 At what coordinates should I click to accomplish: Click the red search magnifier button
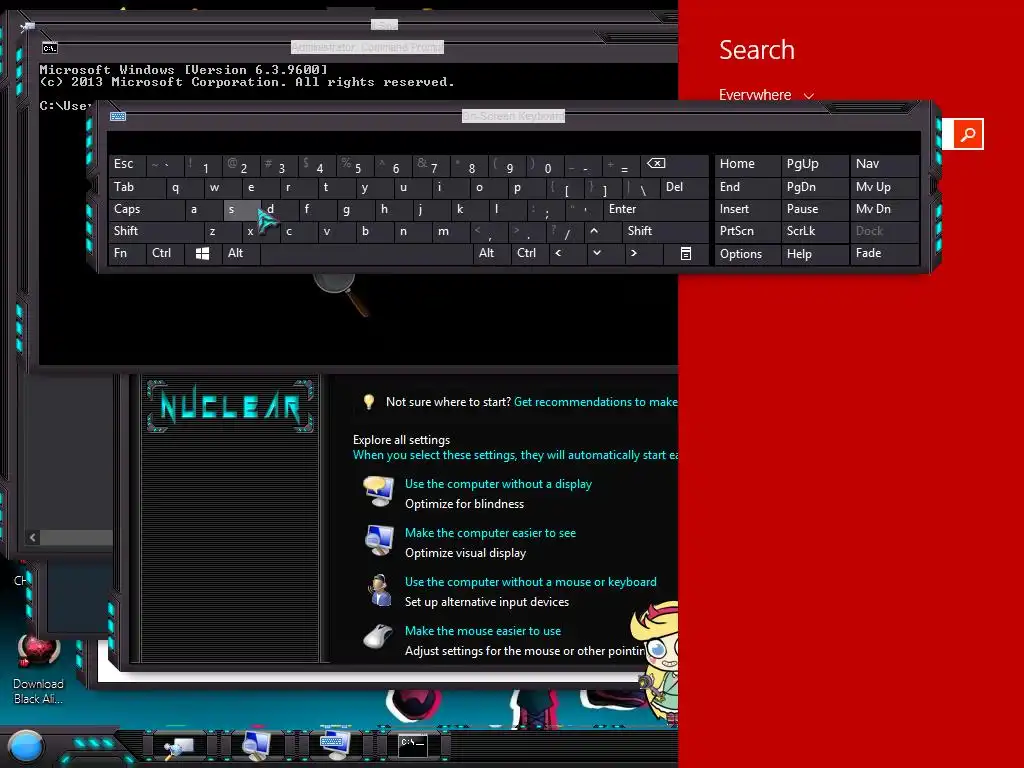(x=968, y=135)
